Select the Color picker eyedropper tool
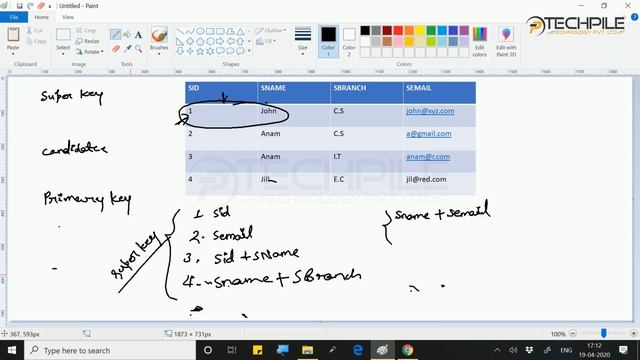This screenshot has width=640, height=360. tap(127, 49)
